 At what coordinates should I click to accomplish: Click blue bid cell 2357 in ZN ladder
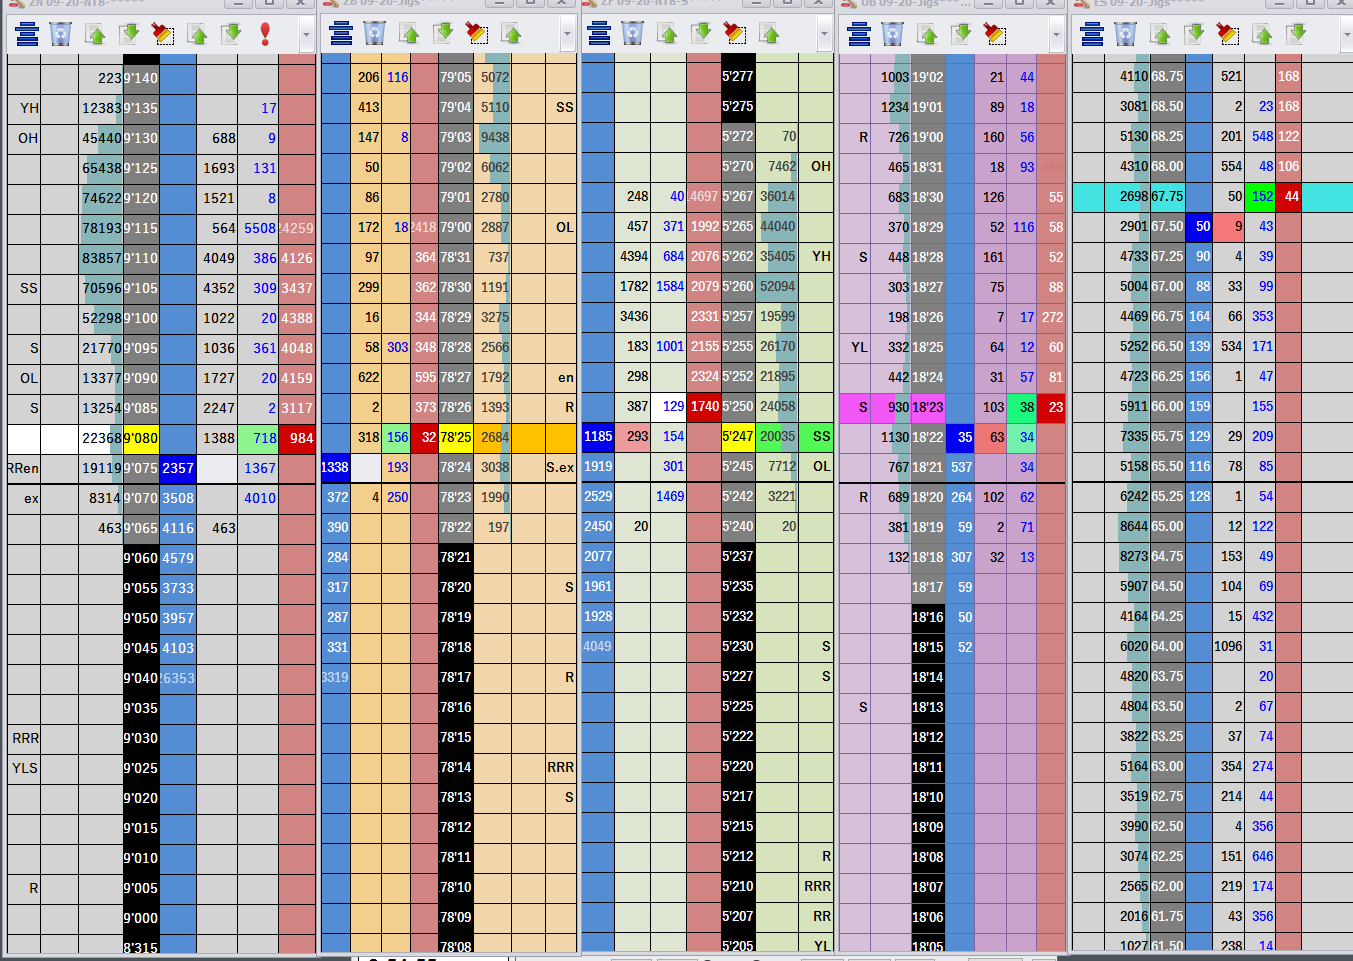pos(178,468)
